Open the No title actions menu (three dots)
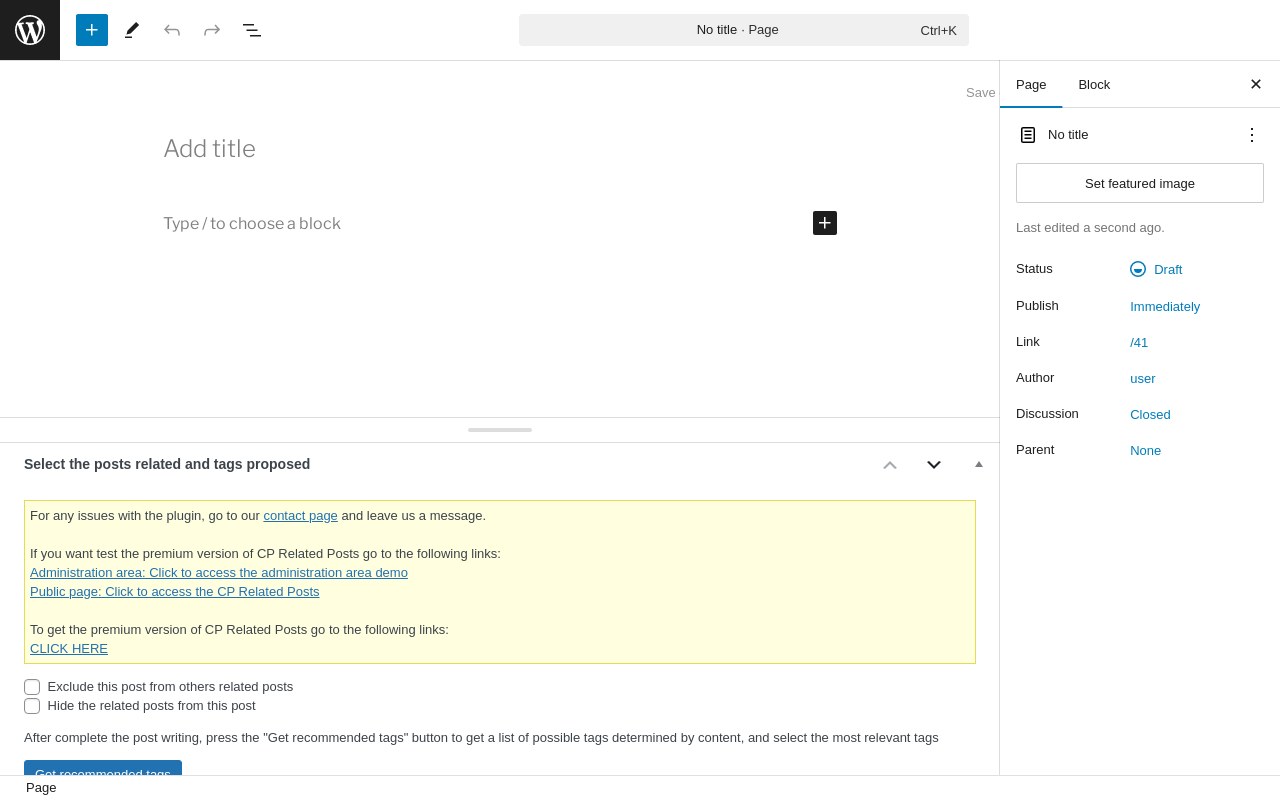The width and height of the screenshot is (1280, 800). point(1252,134)
